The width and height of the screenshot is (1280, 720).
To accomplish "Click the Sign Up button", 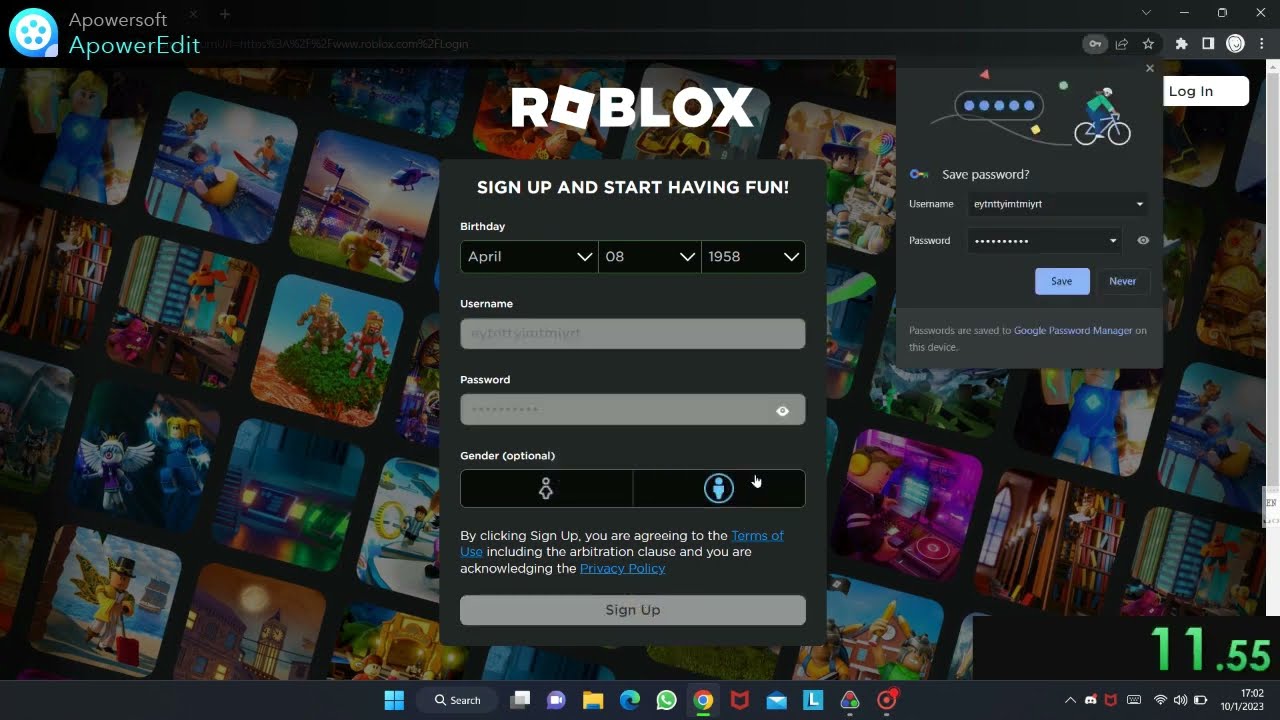I will tap(633, 610).
